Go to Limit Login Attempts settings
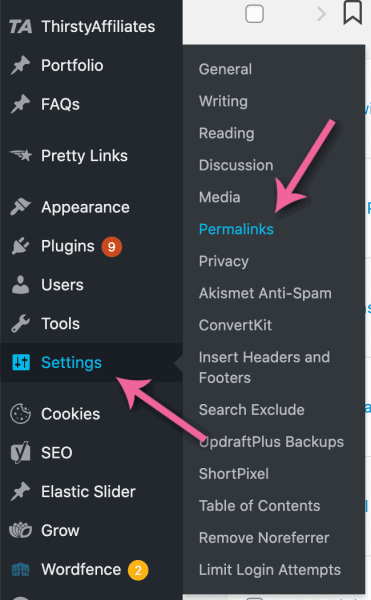 click(x=270, y=570)
